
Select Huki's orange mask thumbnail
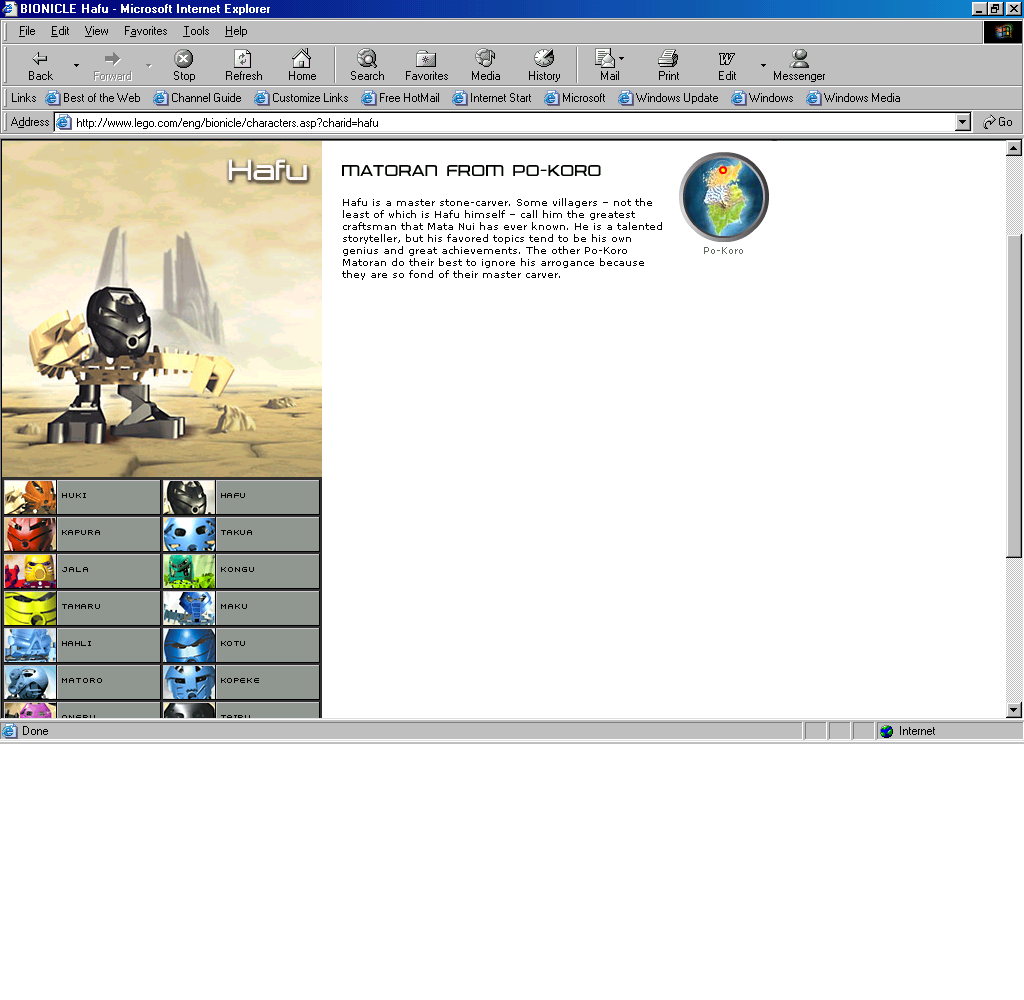tap(31, 497)
